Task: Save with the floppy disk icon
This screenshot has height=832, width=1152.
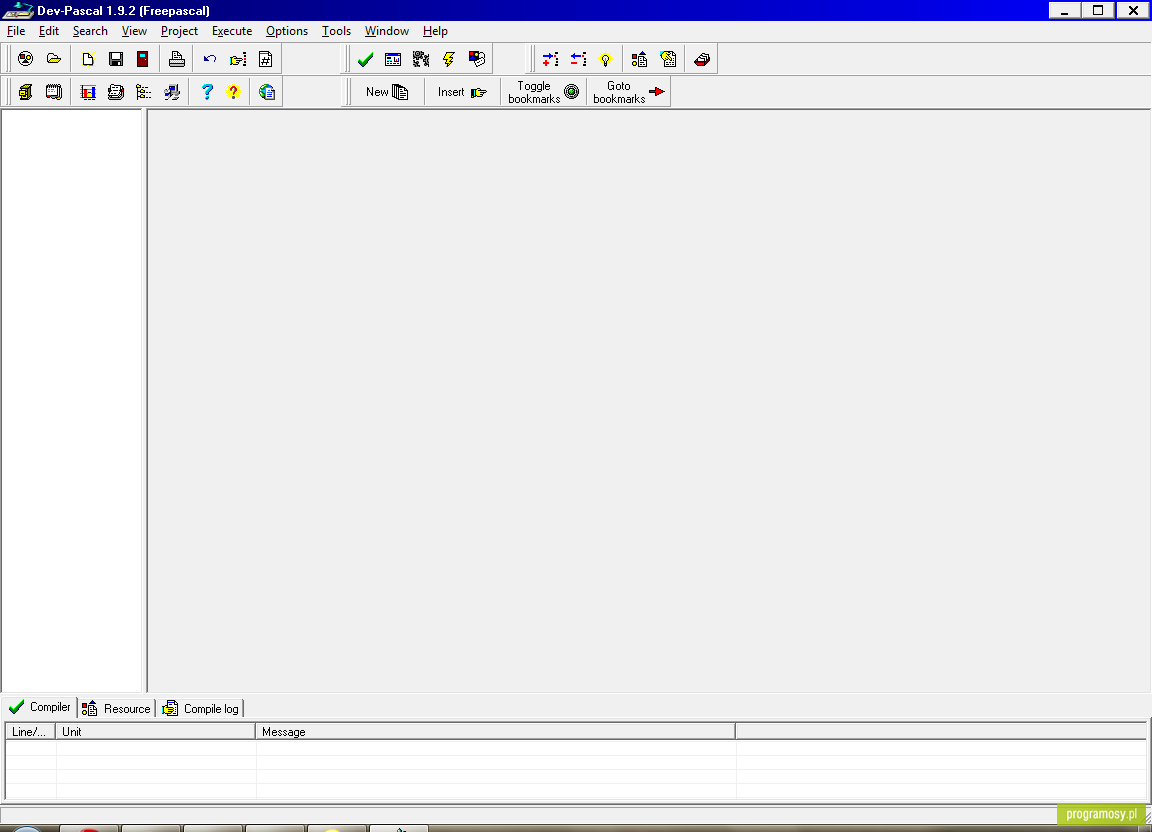Action: point(116,59)
